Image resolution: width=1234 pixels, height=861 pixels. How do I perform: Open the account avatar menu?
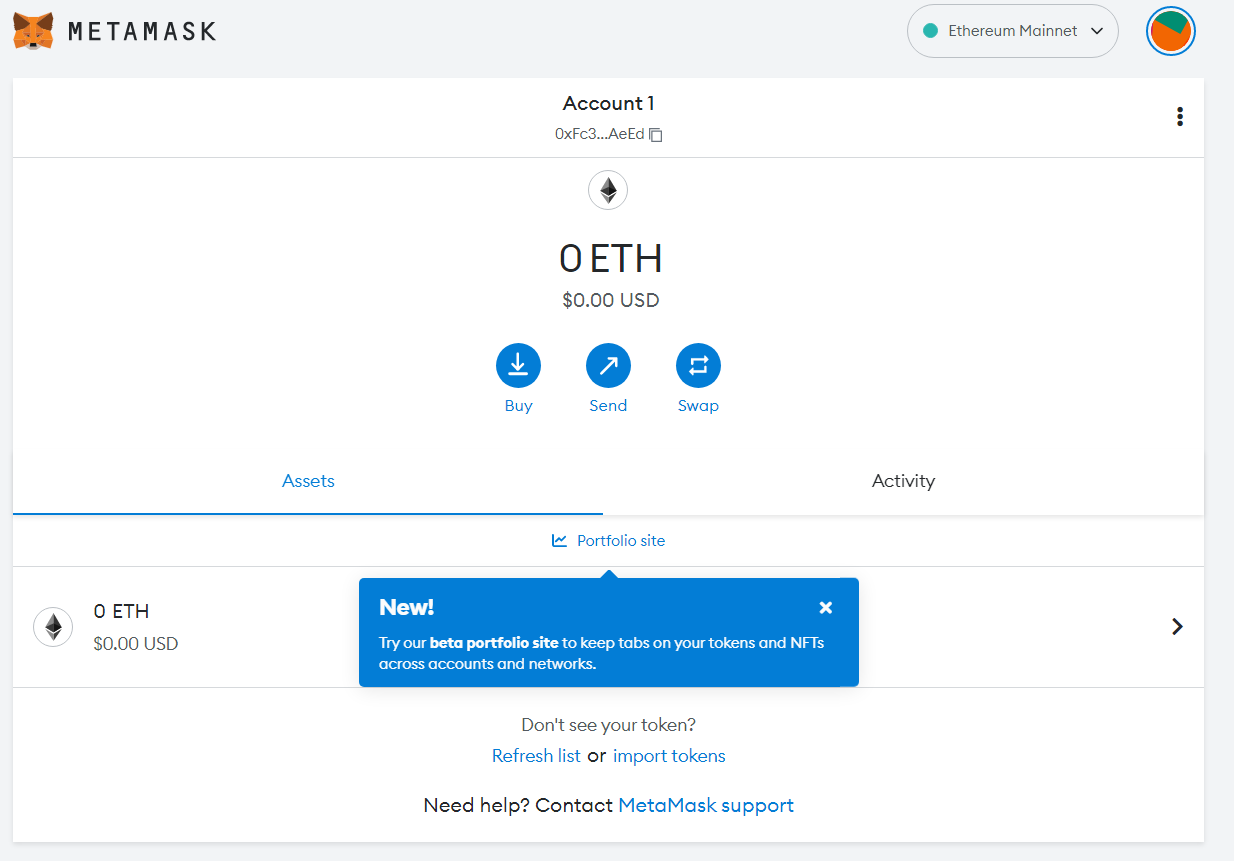click(1170, 31)
